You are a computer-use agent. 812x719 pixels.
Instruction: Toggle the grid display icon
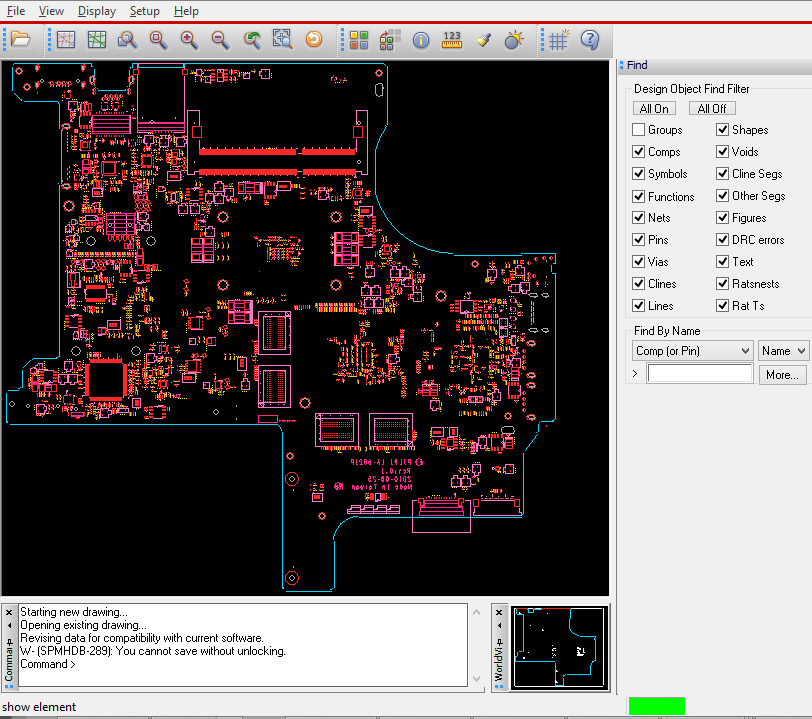[x=559, y=40]
